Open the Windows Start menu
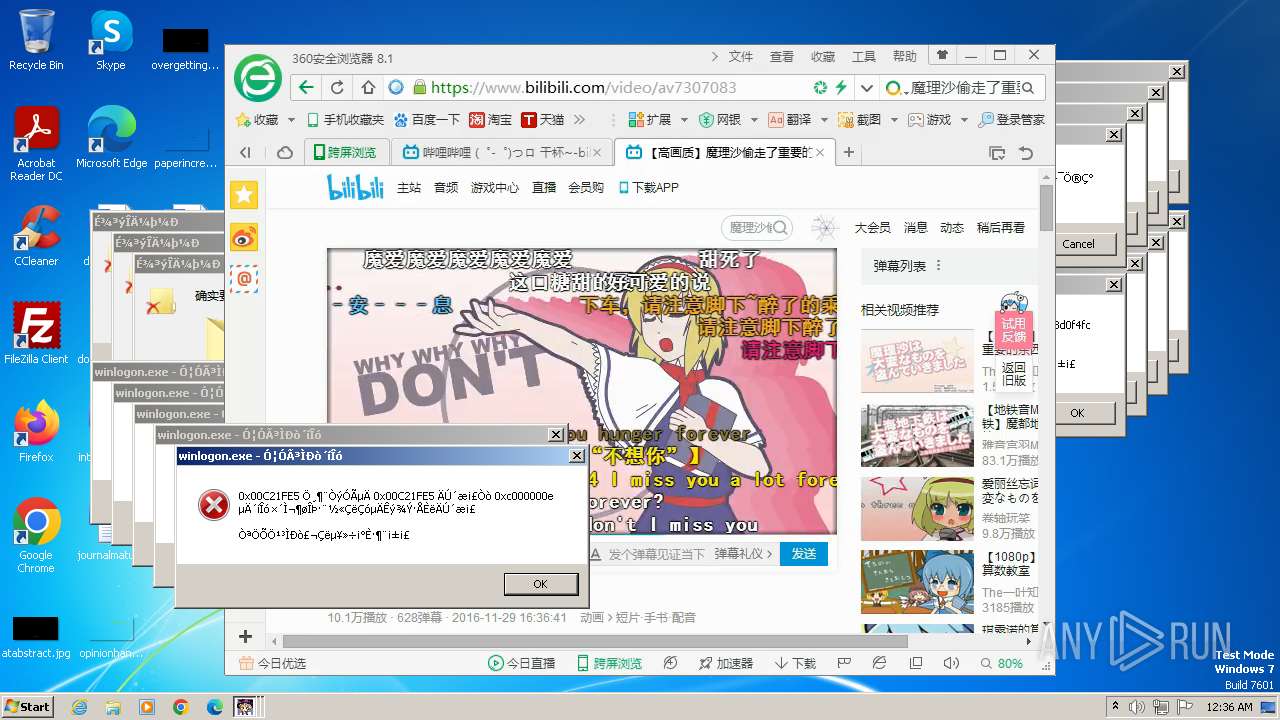Screen dimensions: 1280x720 point(27,707)
